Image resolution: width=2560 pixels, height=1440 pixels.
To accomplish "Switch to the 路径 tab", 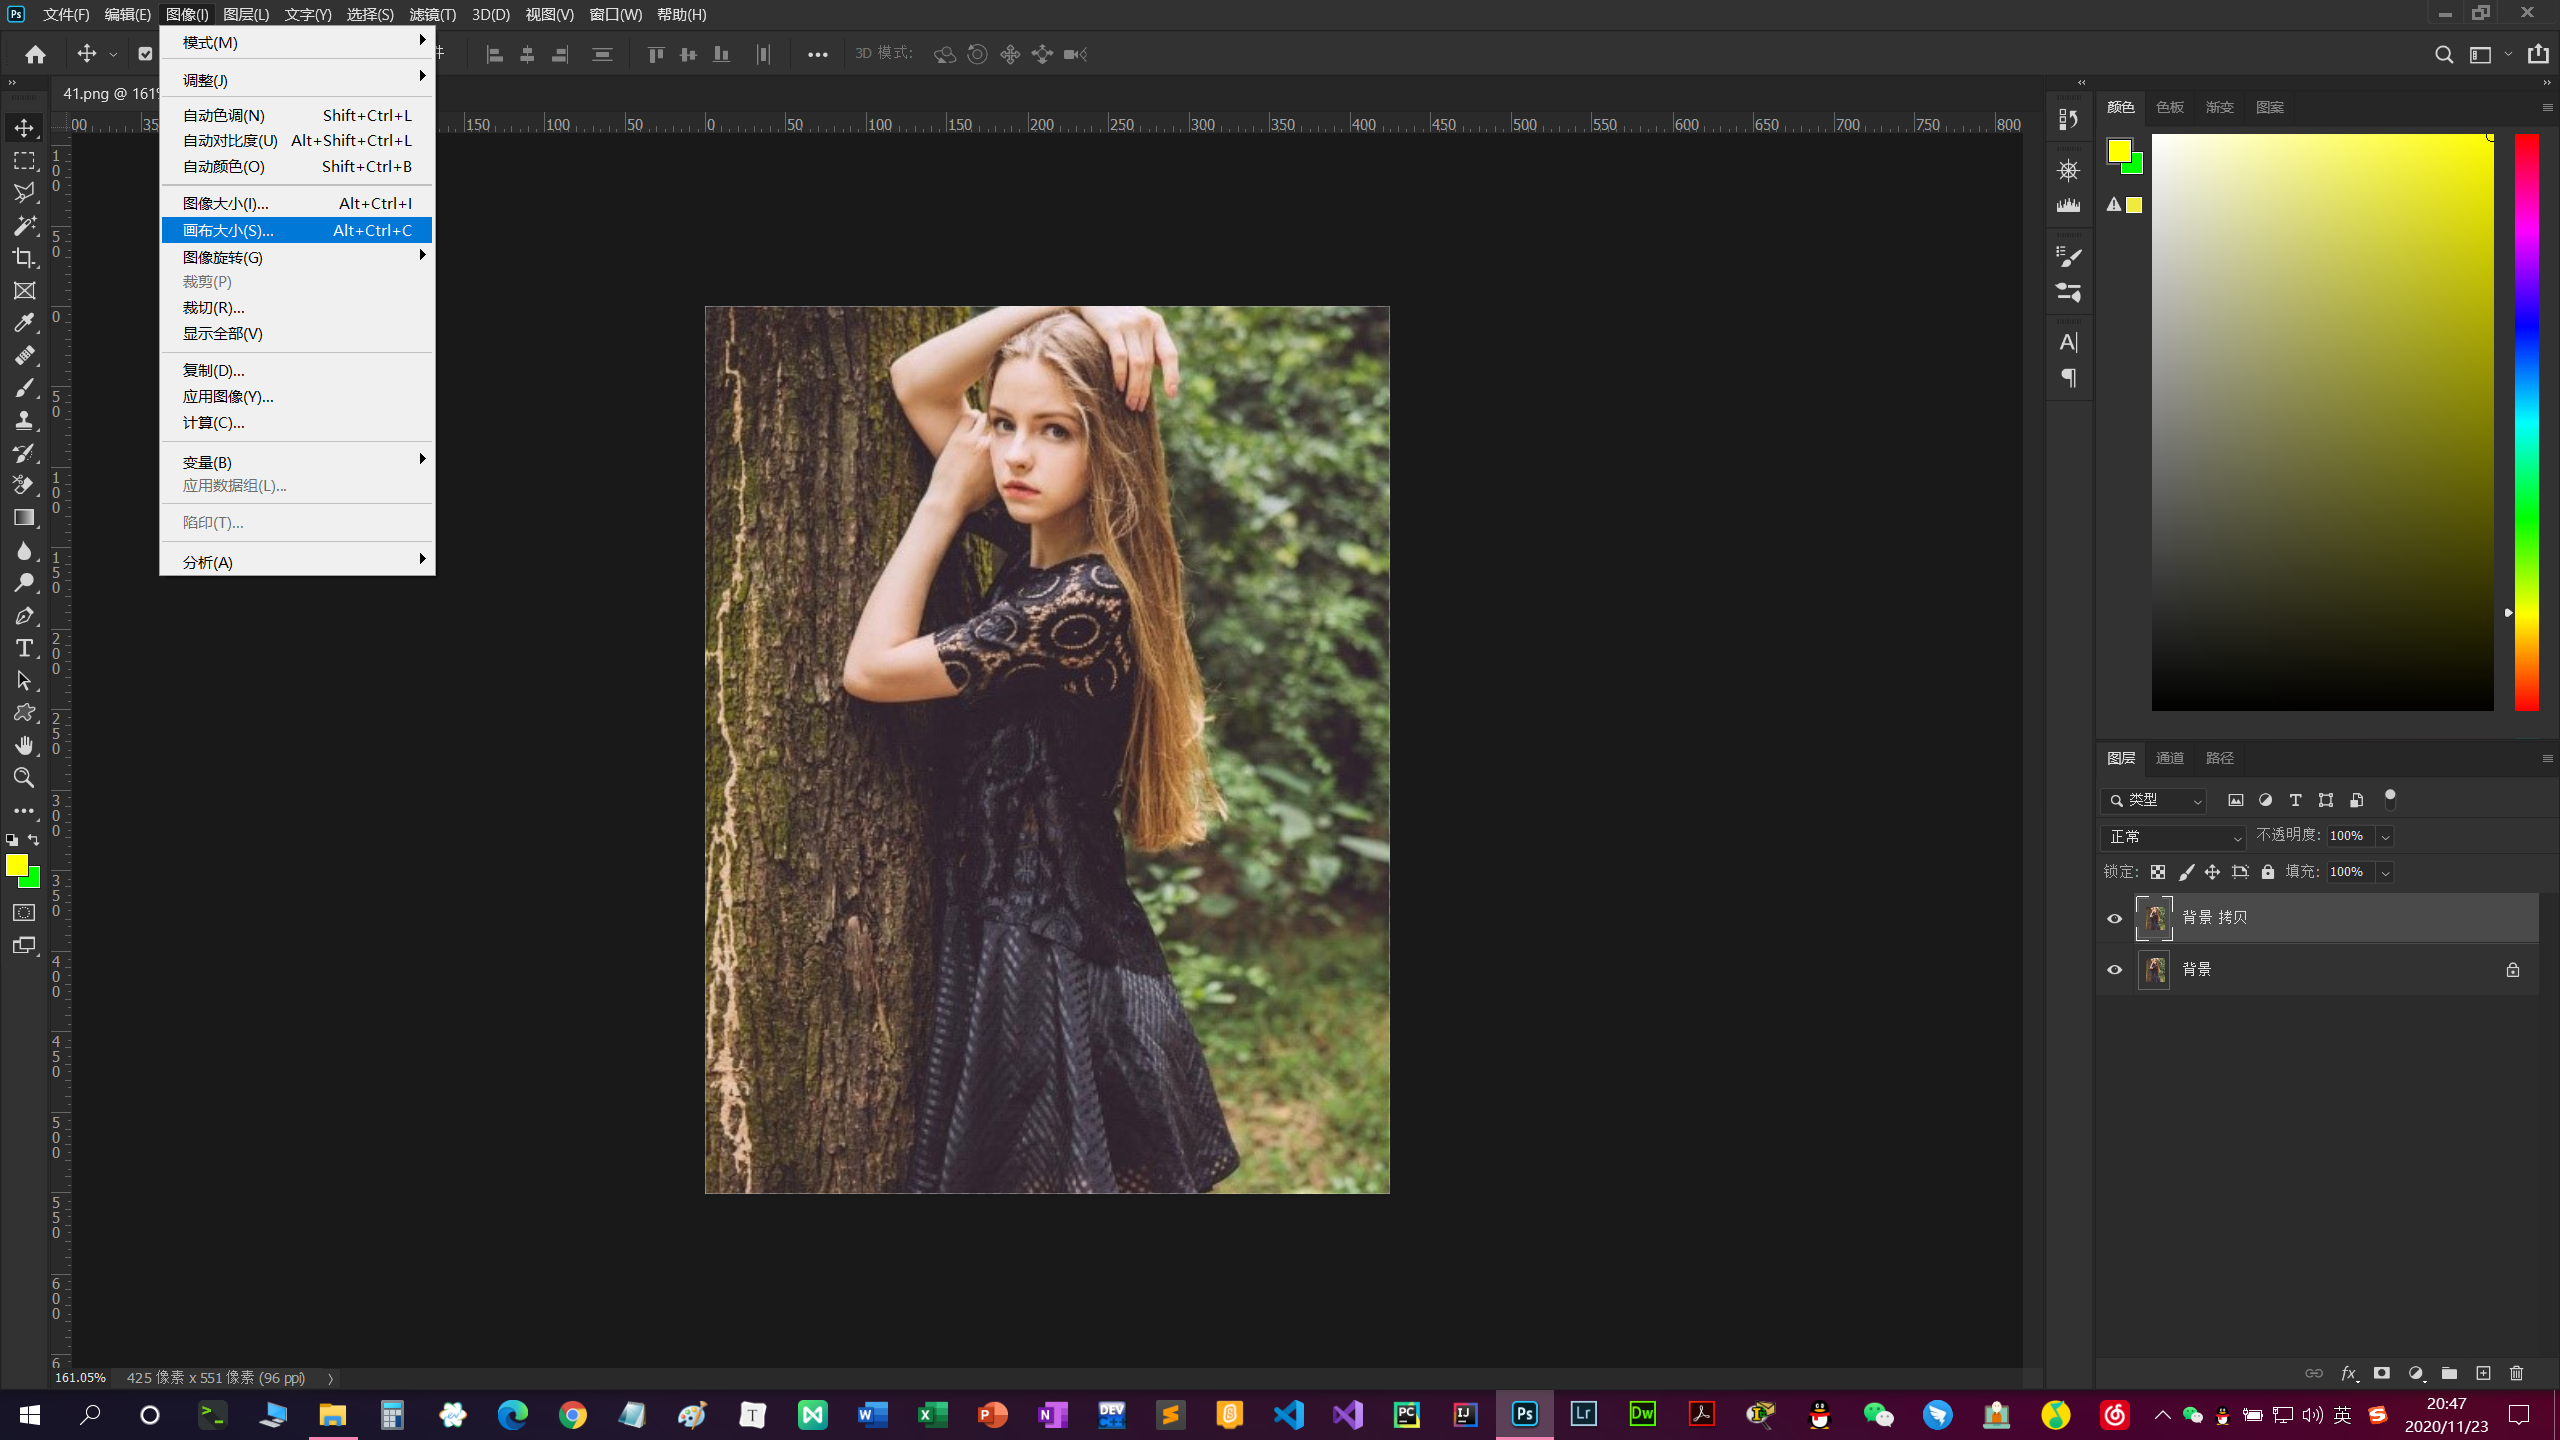I will (x=2219, y=758).
